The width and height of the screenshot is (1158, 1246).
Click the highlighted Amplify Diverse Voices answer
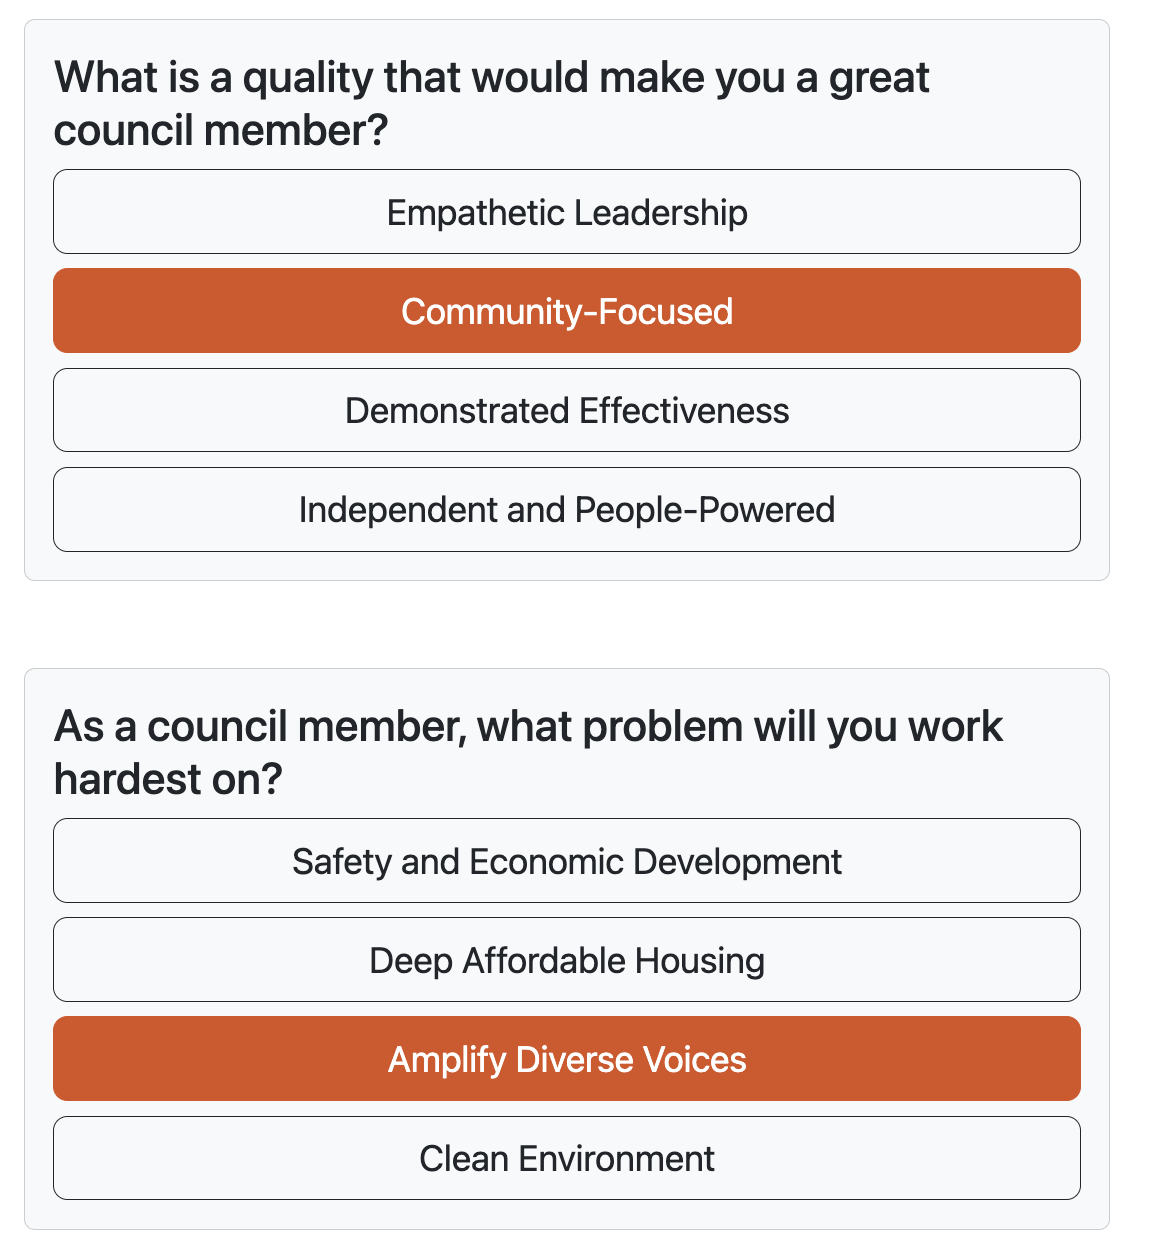click(567, 1058)
